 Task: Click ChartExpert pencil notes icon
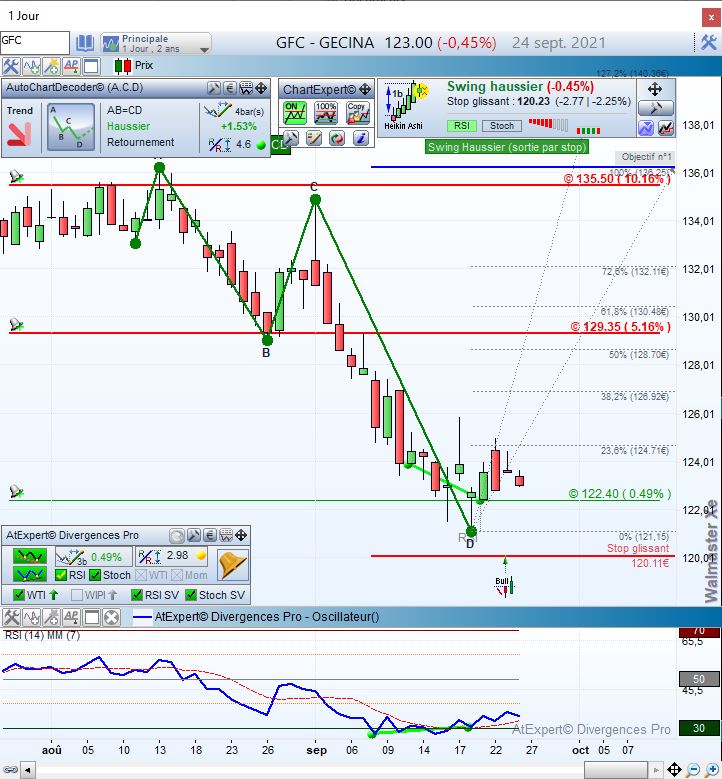[314, 138]
